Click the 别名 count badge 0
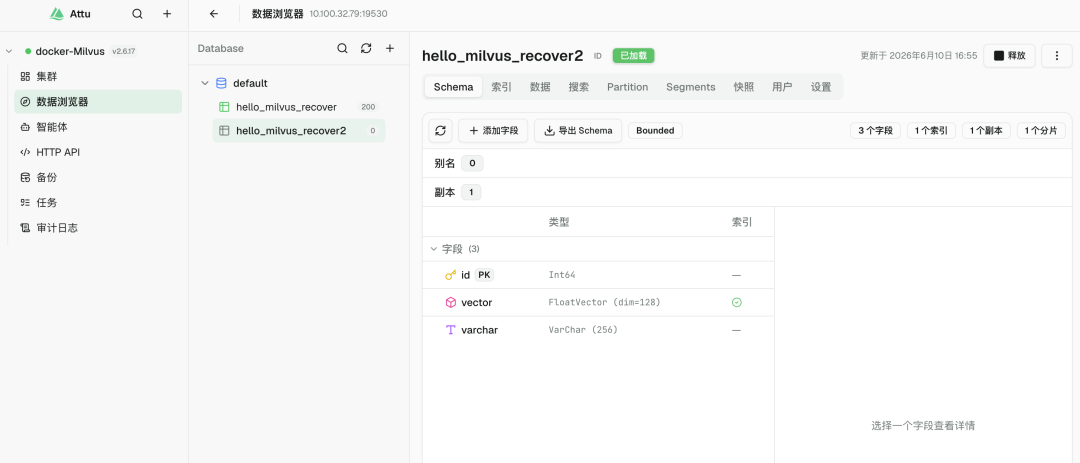This screenshot has height=463, width=1080. coord(472,163)
